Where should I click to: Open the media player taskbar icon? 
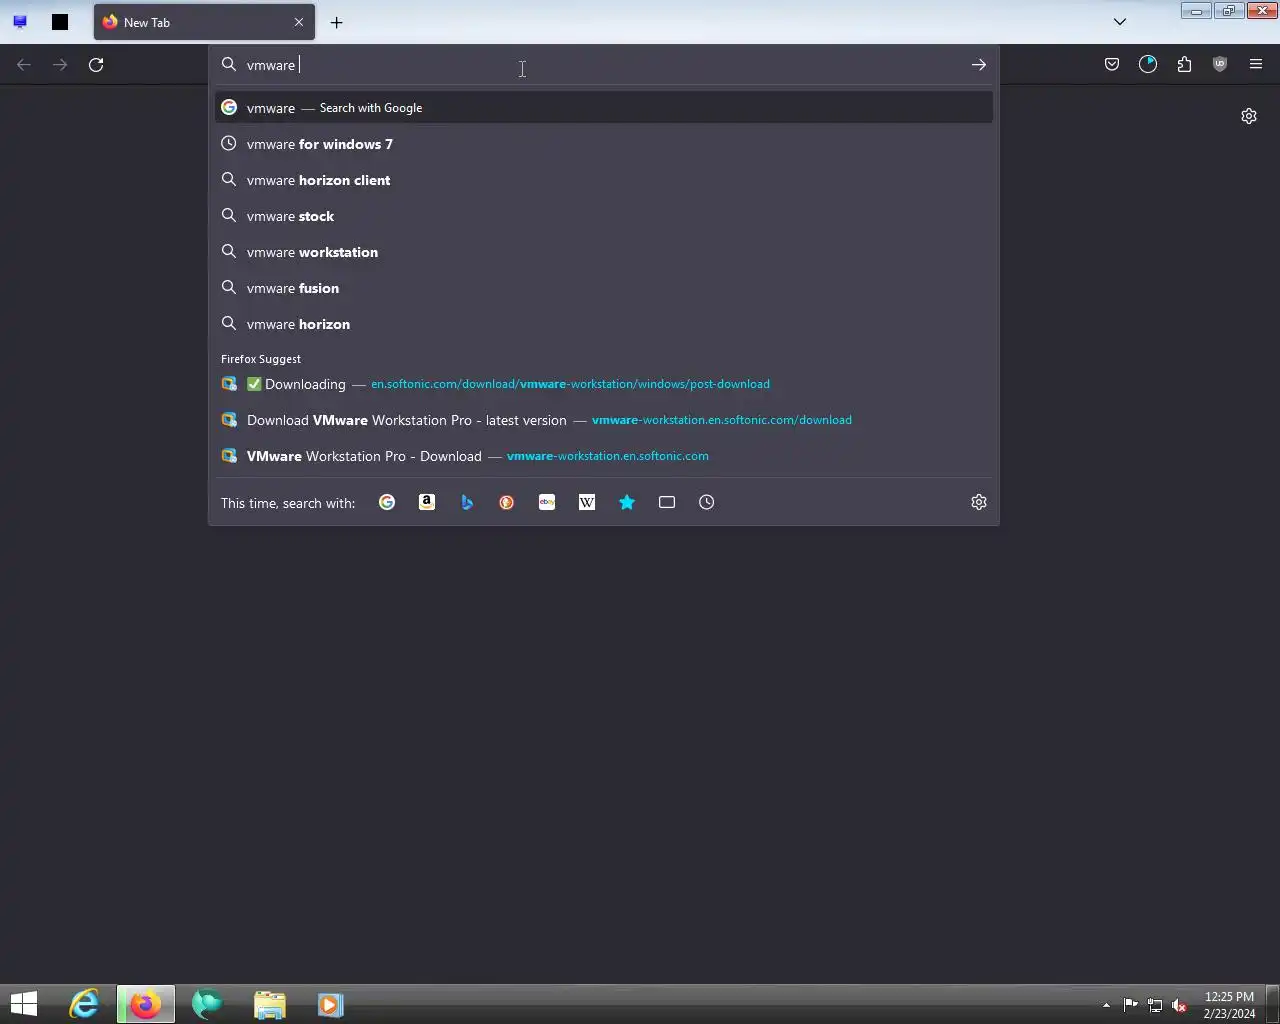pos(331,1004)
